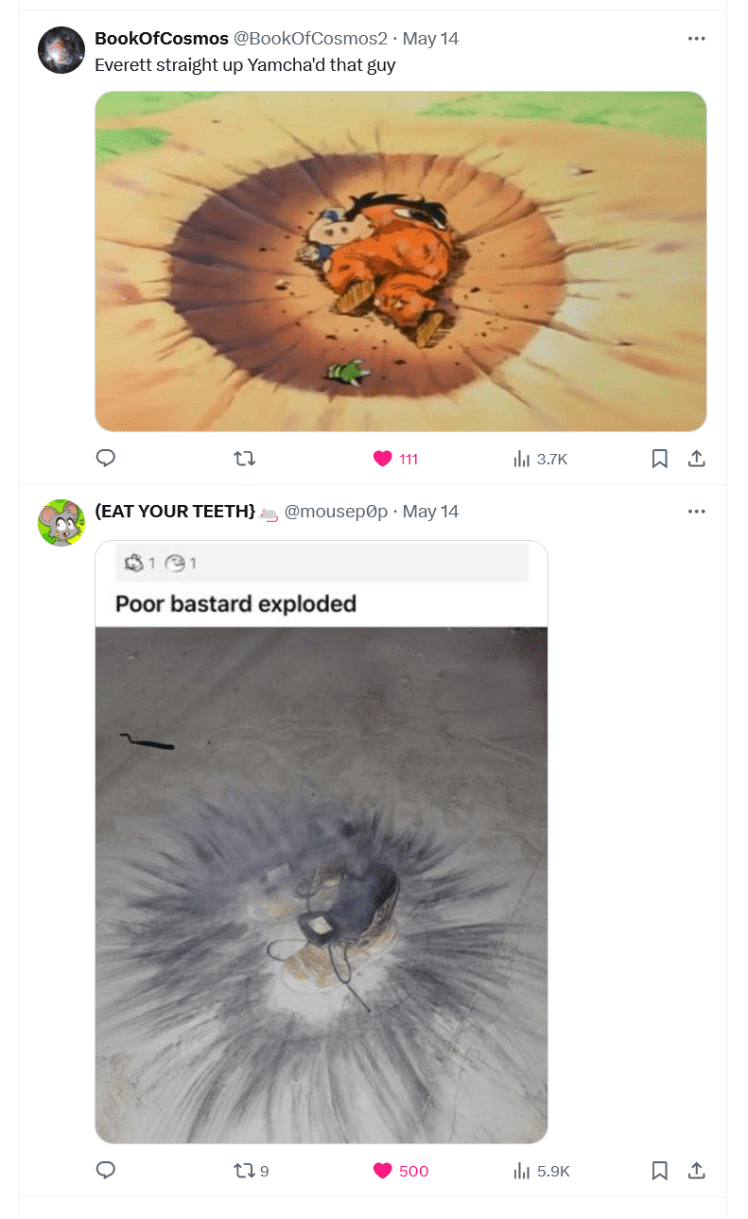Share the BookOfCosmos tweet

pyautogui.click(x=697, y=459)
